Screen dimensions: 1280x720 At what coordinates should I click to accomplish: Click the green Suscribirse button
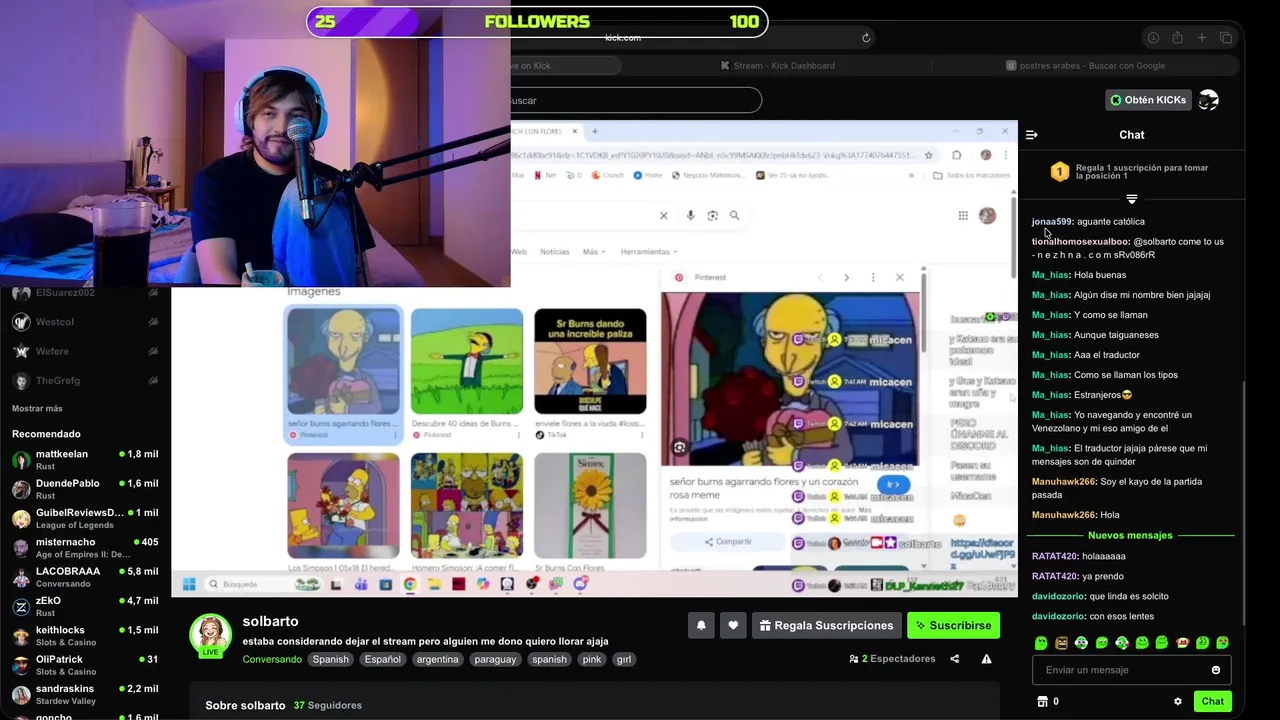pos(953,626)
